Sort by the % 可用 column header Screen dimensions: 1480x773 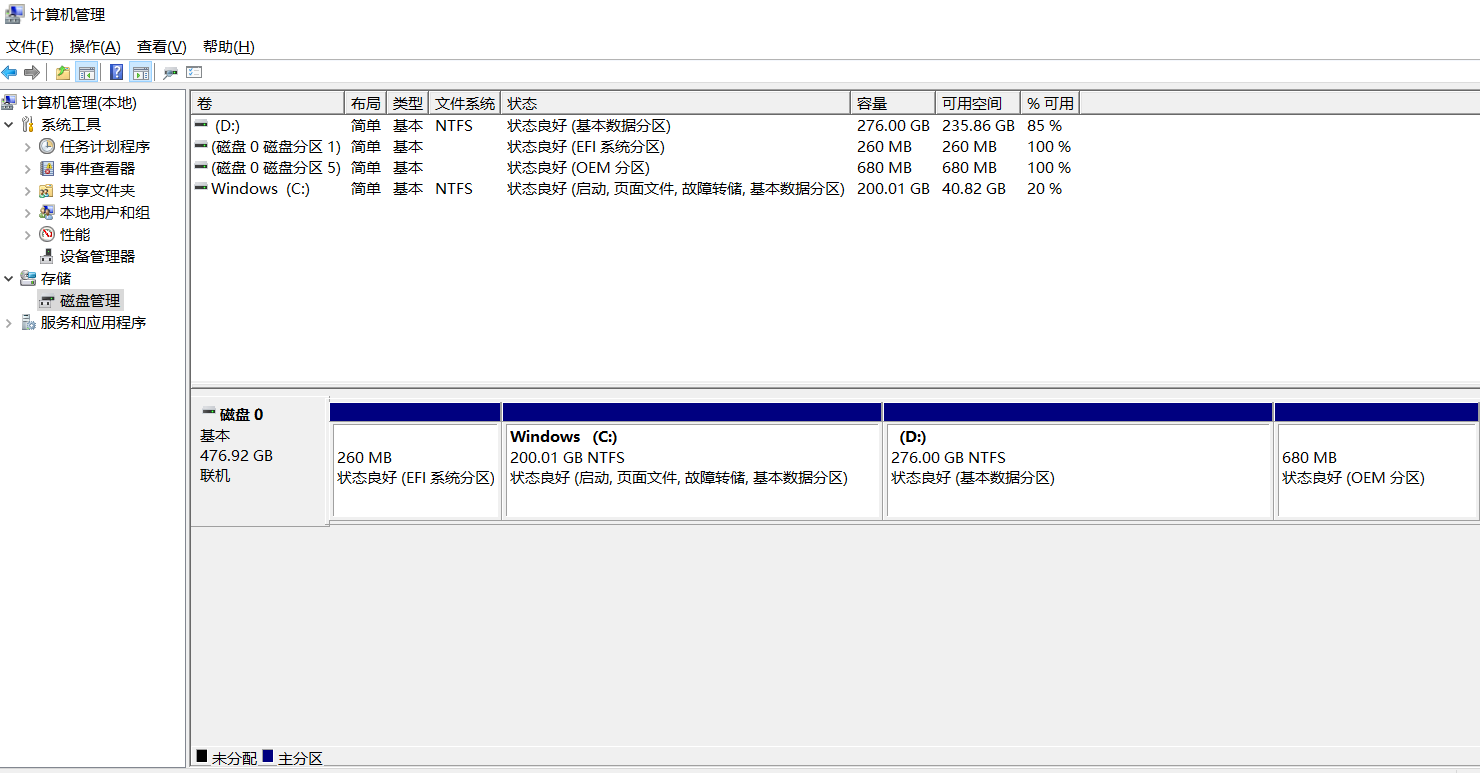[x=1050, y=103]
